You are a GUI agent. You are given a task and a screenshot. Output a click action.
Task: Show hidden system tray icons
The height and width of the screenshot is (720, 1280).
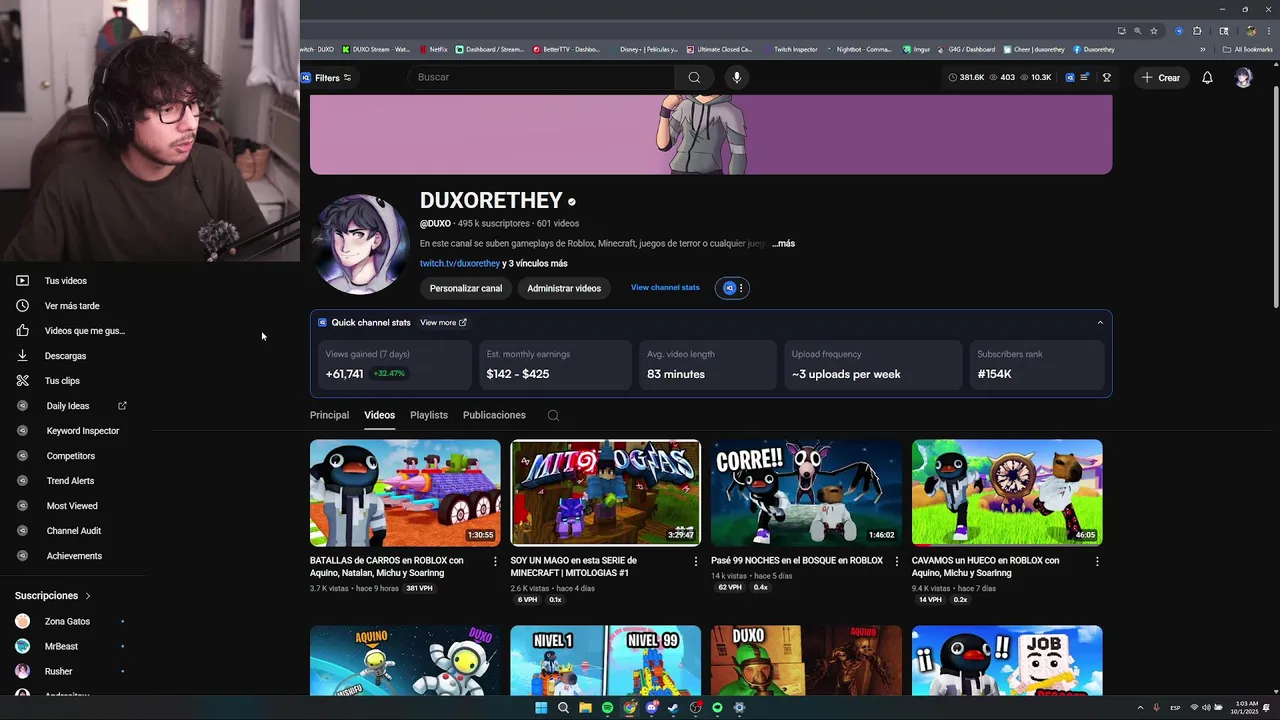click(1140, 708)
